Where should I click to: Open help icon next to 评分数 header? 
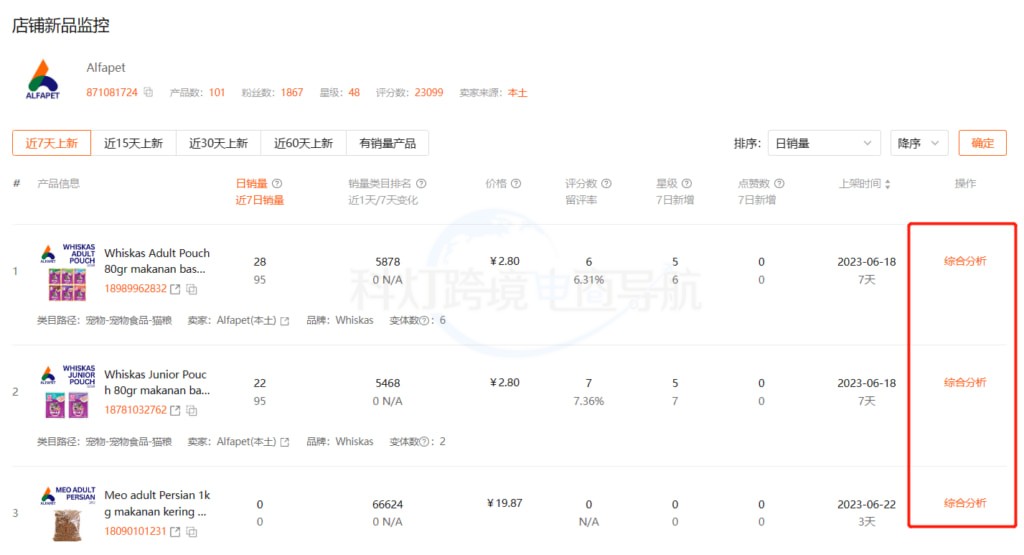pos(606,183)
